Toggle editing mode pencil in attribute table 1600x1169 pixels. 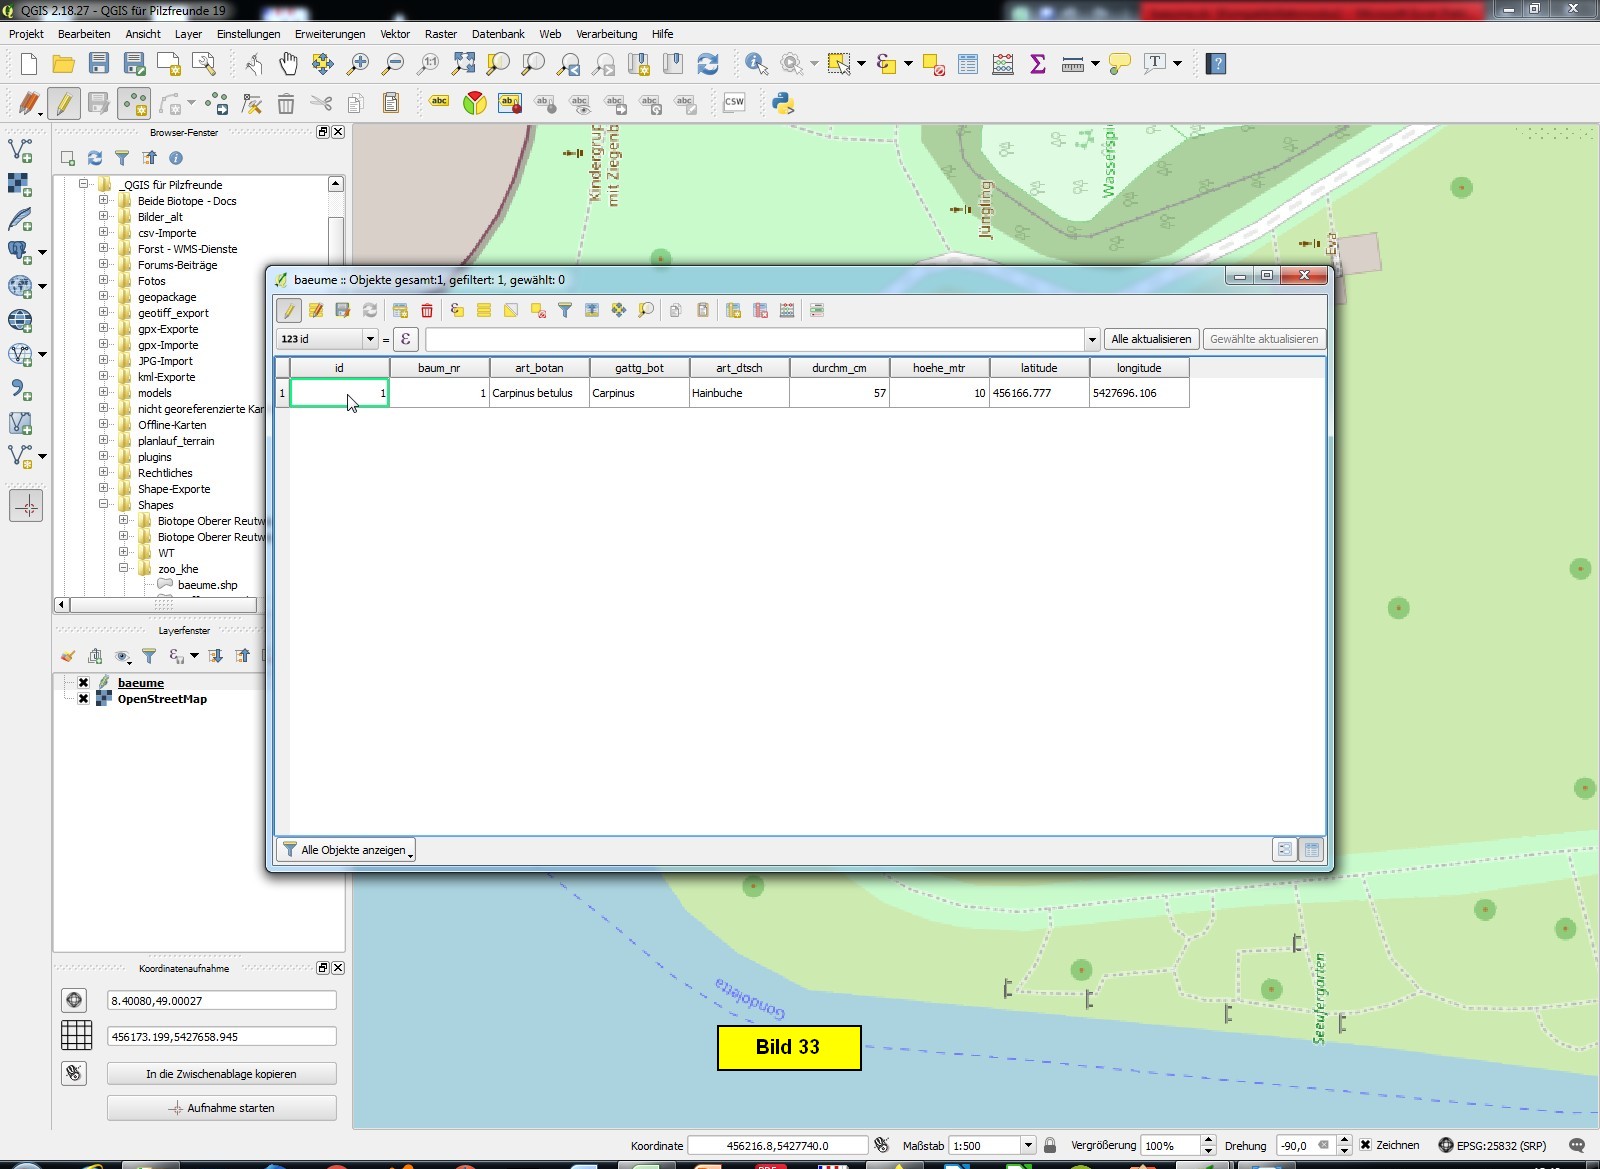coord(289,311)
